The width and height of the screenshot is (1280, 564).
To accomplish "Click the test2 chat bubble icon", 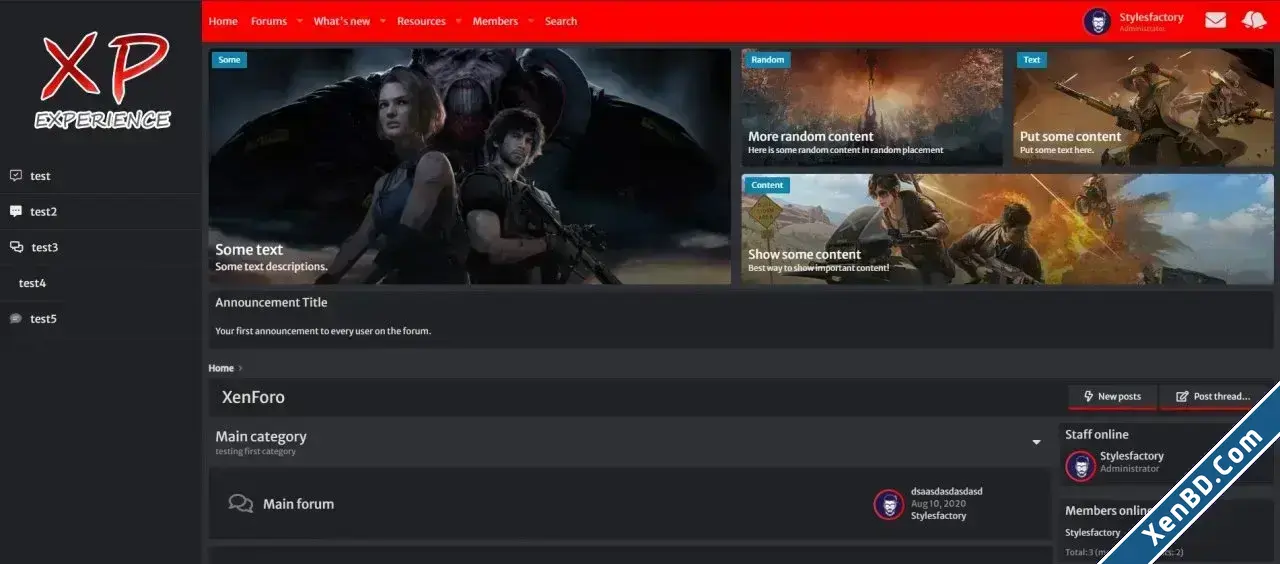I will click(x=16, y=211).
